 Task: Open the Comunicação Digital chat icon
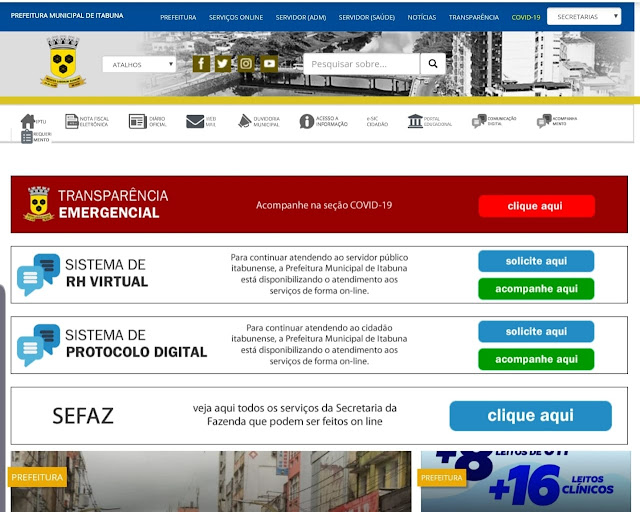coord(479,121)
